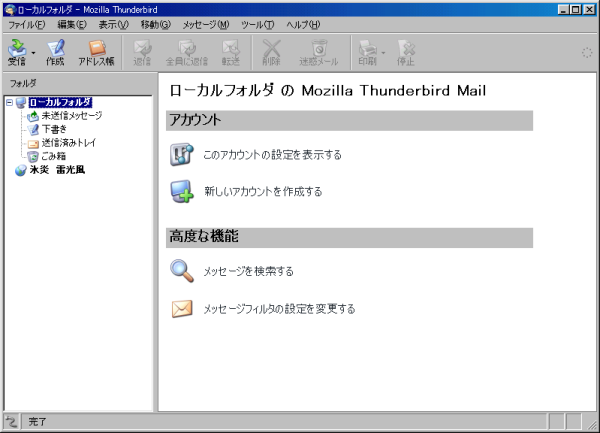Click the window resize grip

[x=592, y=423]
